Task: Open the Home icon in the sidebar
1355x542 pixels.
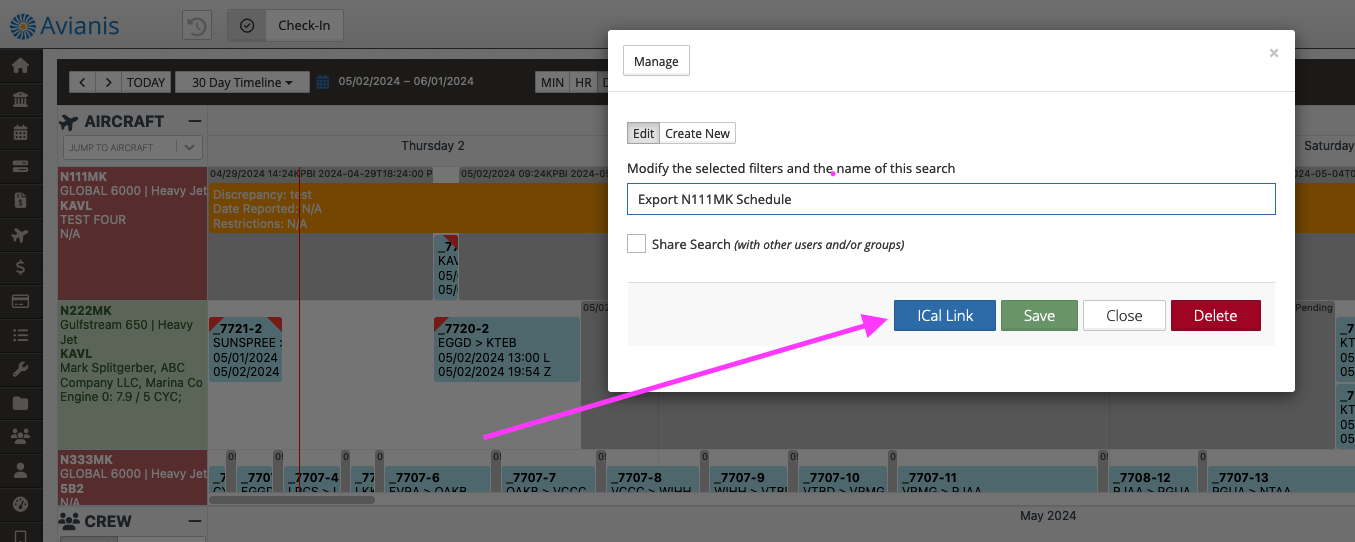Action: click(20, 66)
